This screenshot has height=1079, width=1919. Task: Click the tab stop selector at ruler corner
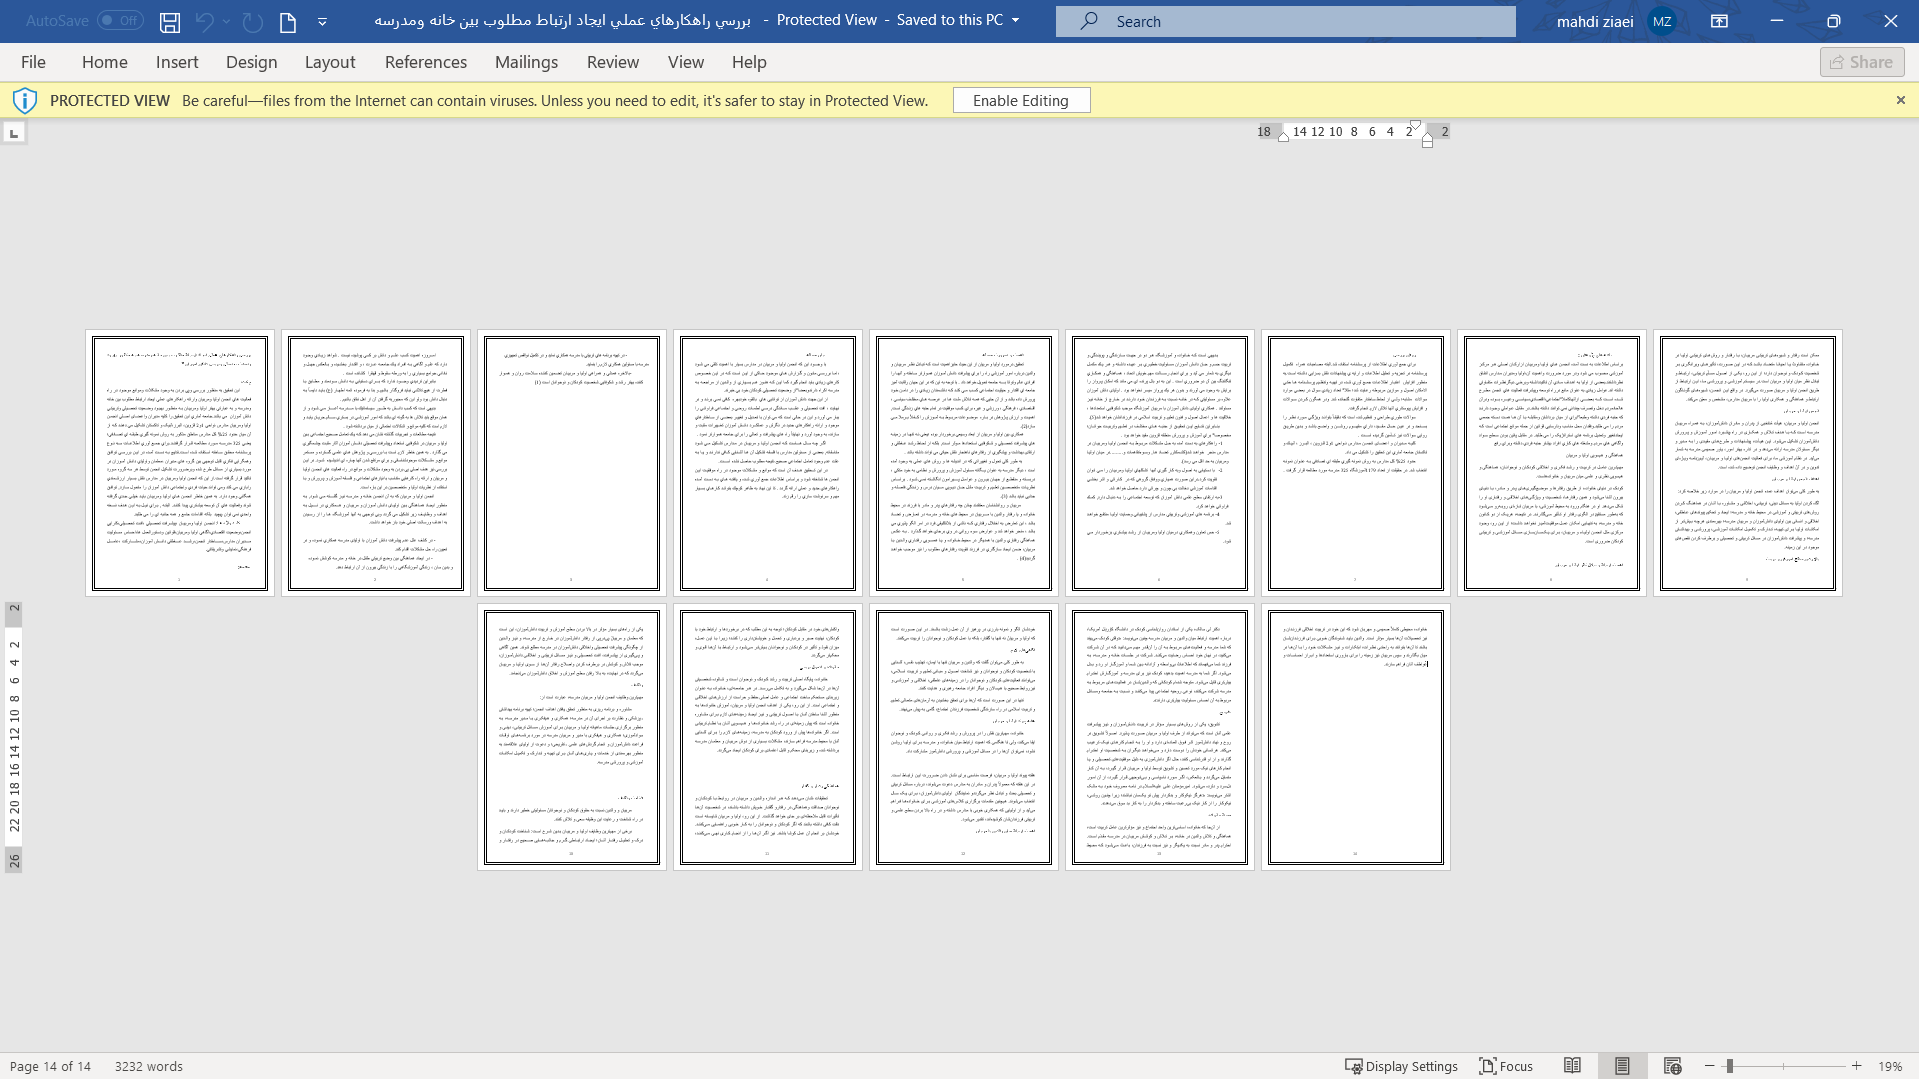coord(14,132)
